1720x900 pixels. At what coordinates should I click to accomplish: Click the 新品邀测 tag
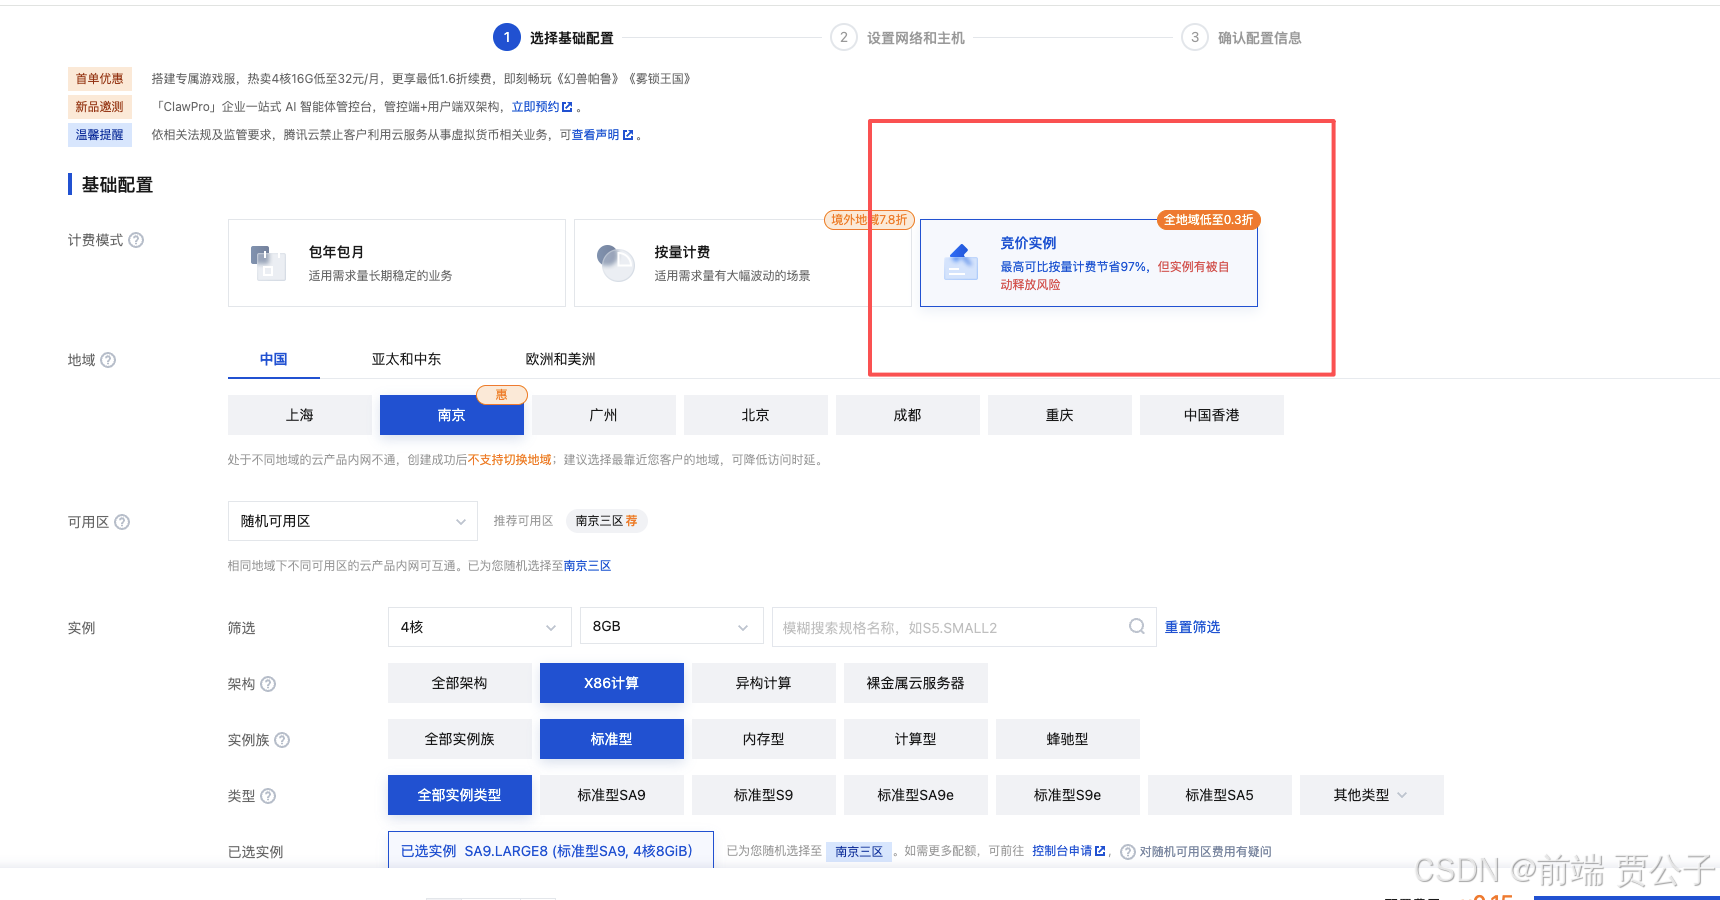100,107
